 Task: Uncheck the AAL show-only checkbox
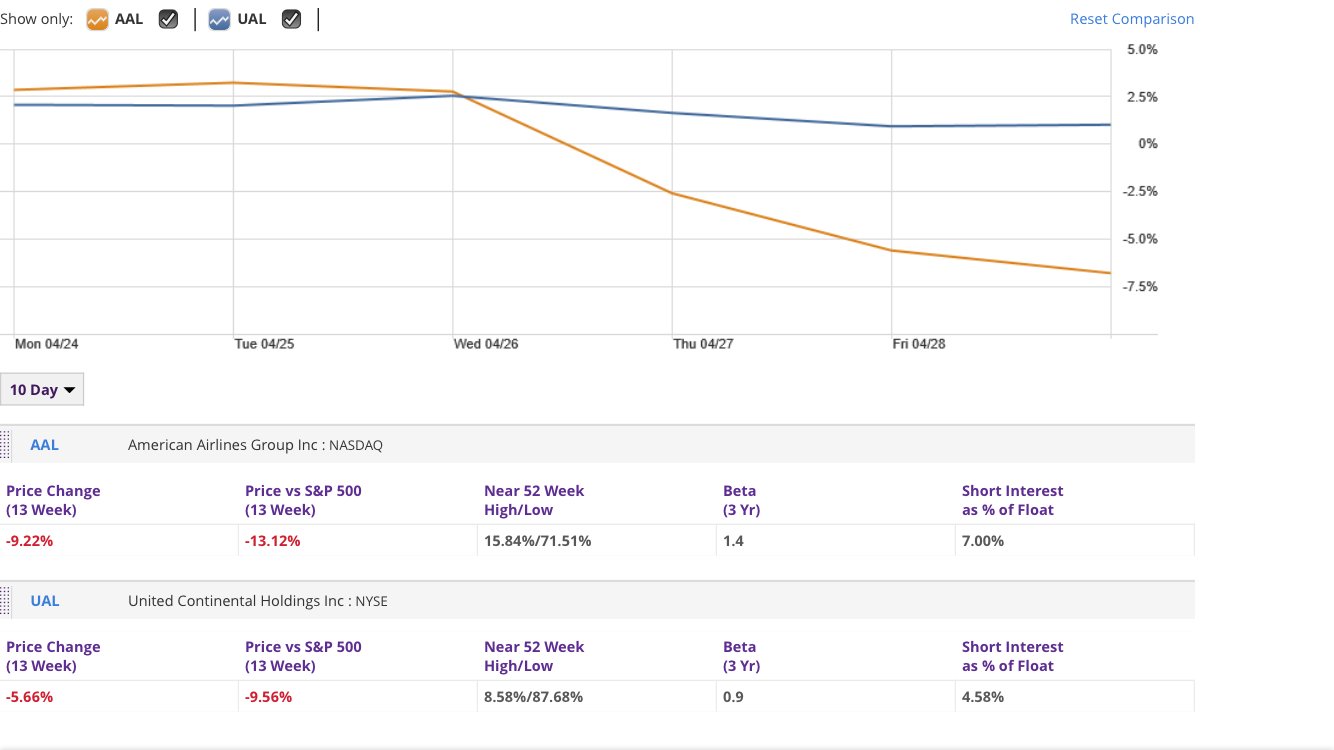coord(169,19)
